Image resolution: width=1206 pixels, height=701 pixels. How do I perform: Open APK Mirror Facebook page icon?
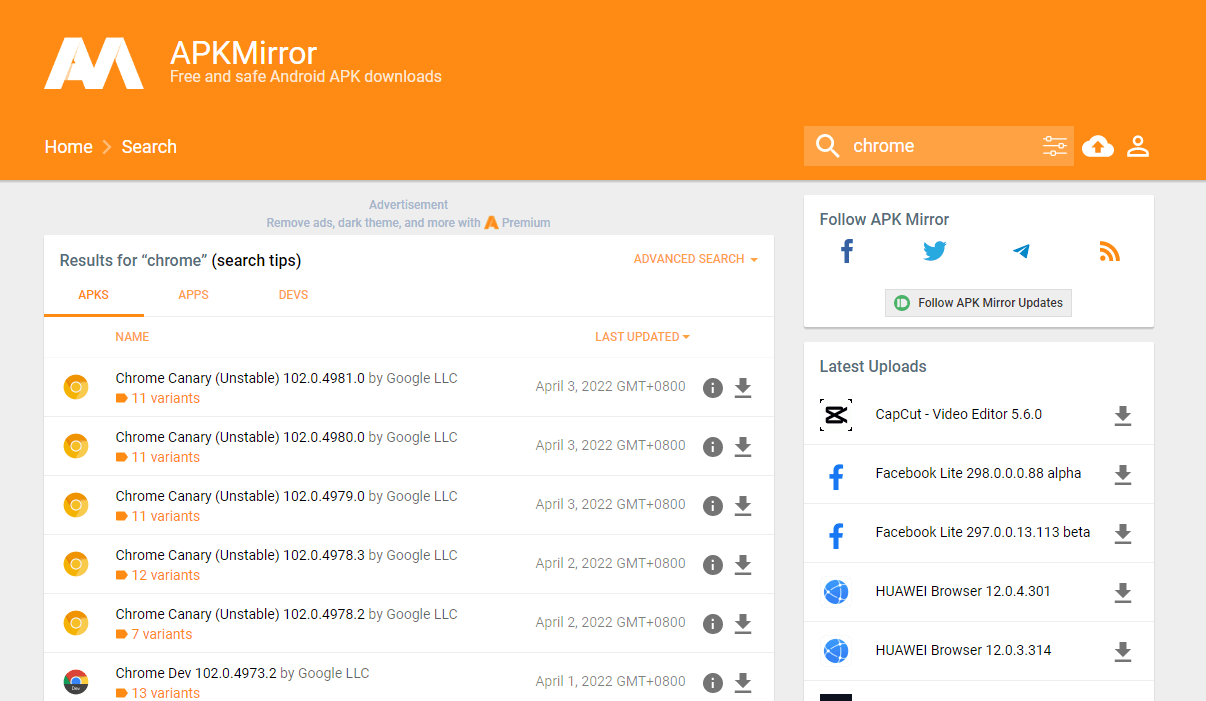[x=847, y=251]
